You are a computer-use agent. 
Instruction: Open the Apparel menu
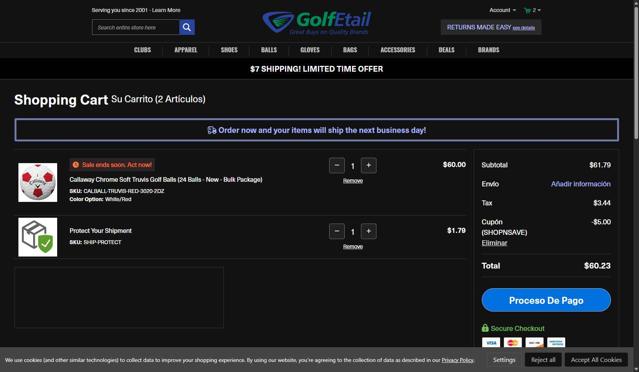point(185,50)
